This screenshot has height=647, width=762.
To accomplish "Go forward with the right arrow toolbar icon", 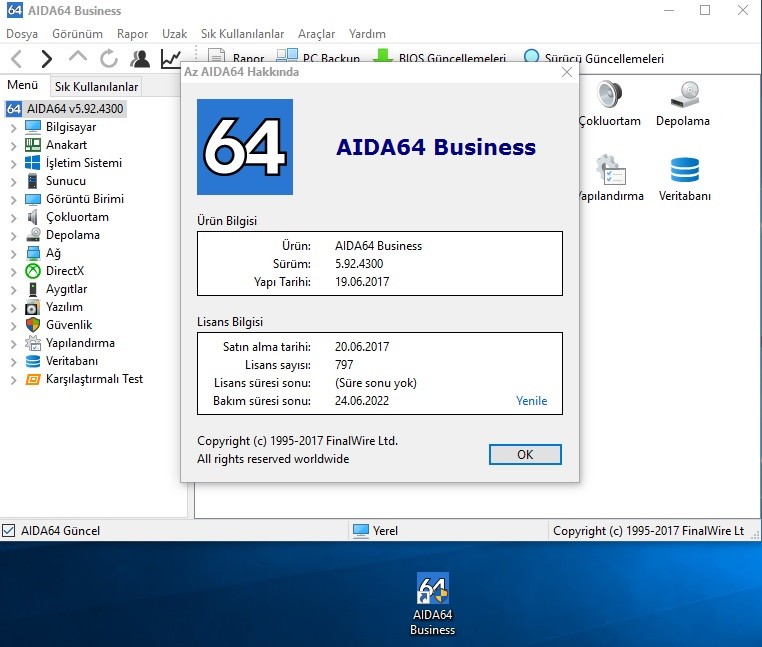I will (x=46, y=59).
